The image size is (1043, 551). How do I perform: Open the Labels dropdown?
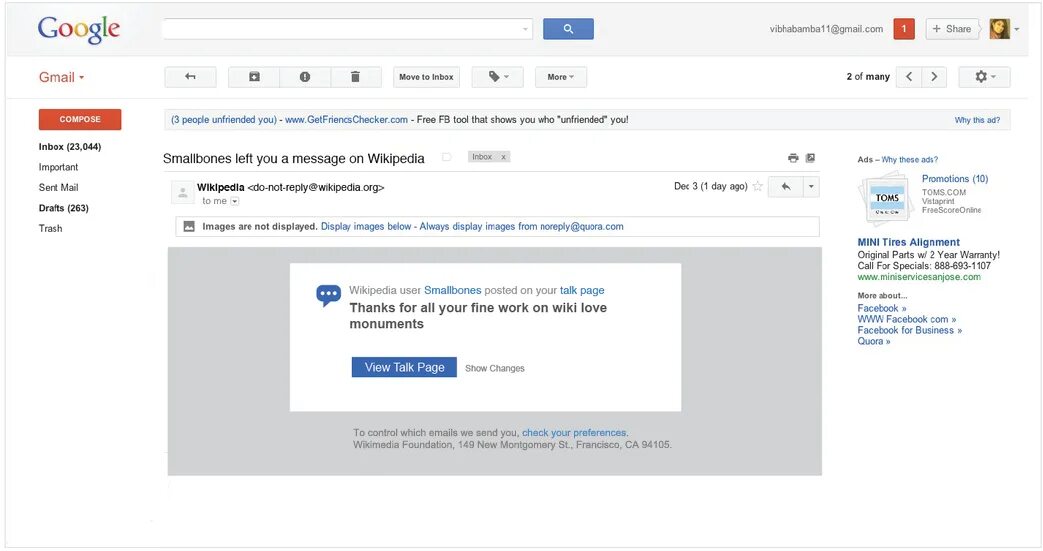(497, 77)
